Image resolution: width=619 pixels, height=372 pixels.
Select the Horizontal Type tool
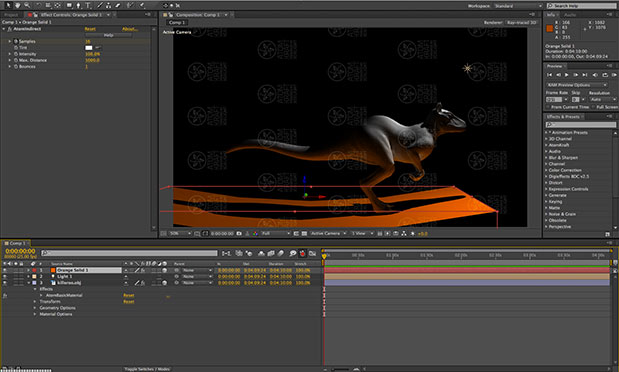[88, 5]
